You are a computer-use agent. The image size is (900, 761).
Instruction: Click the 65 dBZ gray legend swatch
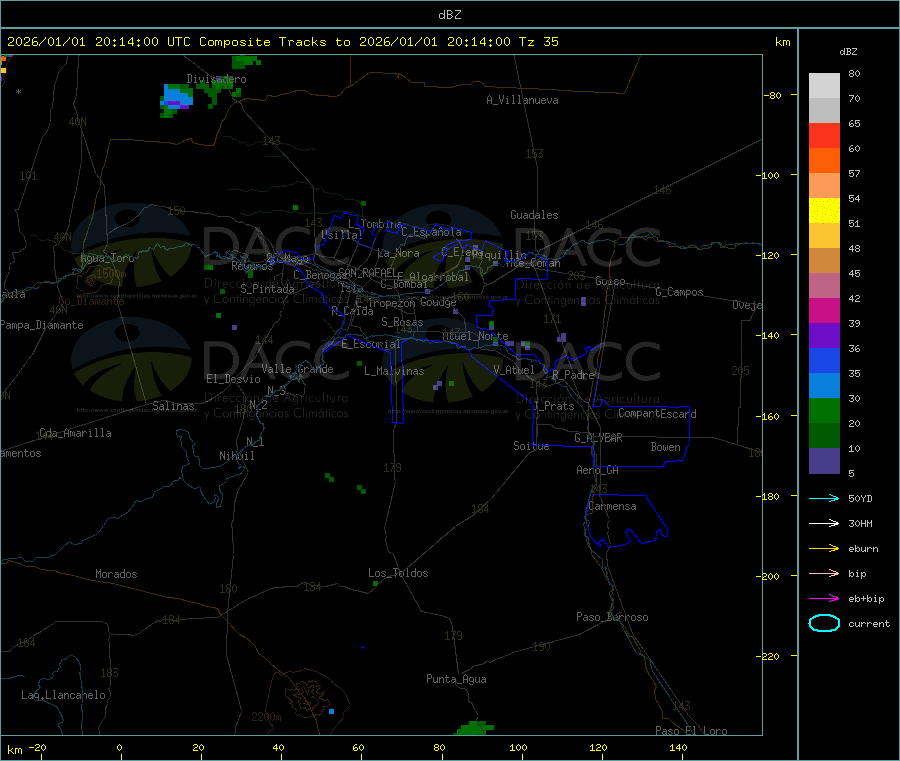[824, 110]
